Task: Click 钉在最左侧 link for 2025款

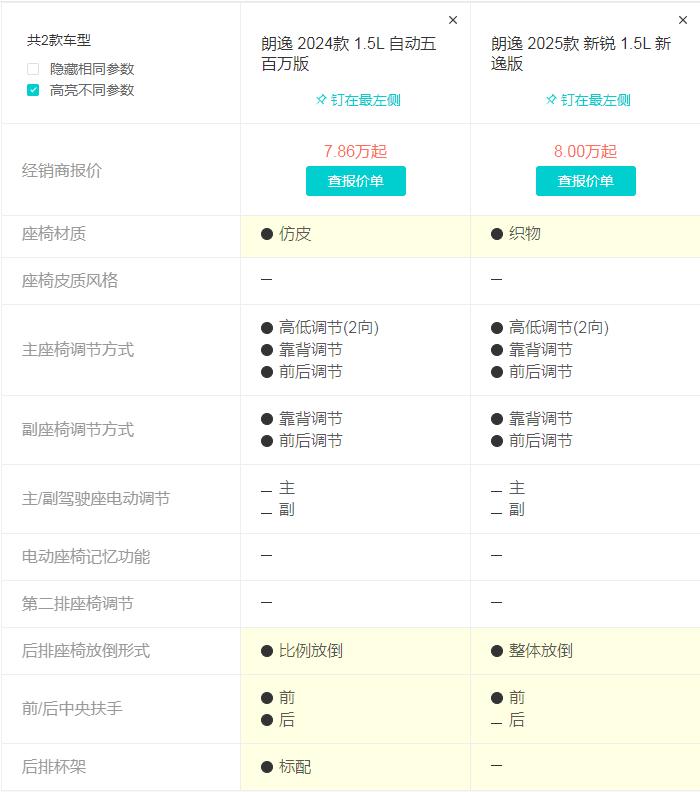Action: point(595,100)
